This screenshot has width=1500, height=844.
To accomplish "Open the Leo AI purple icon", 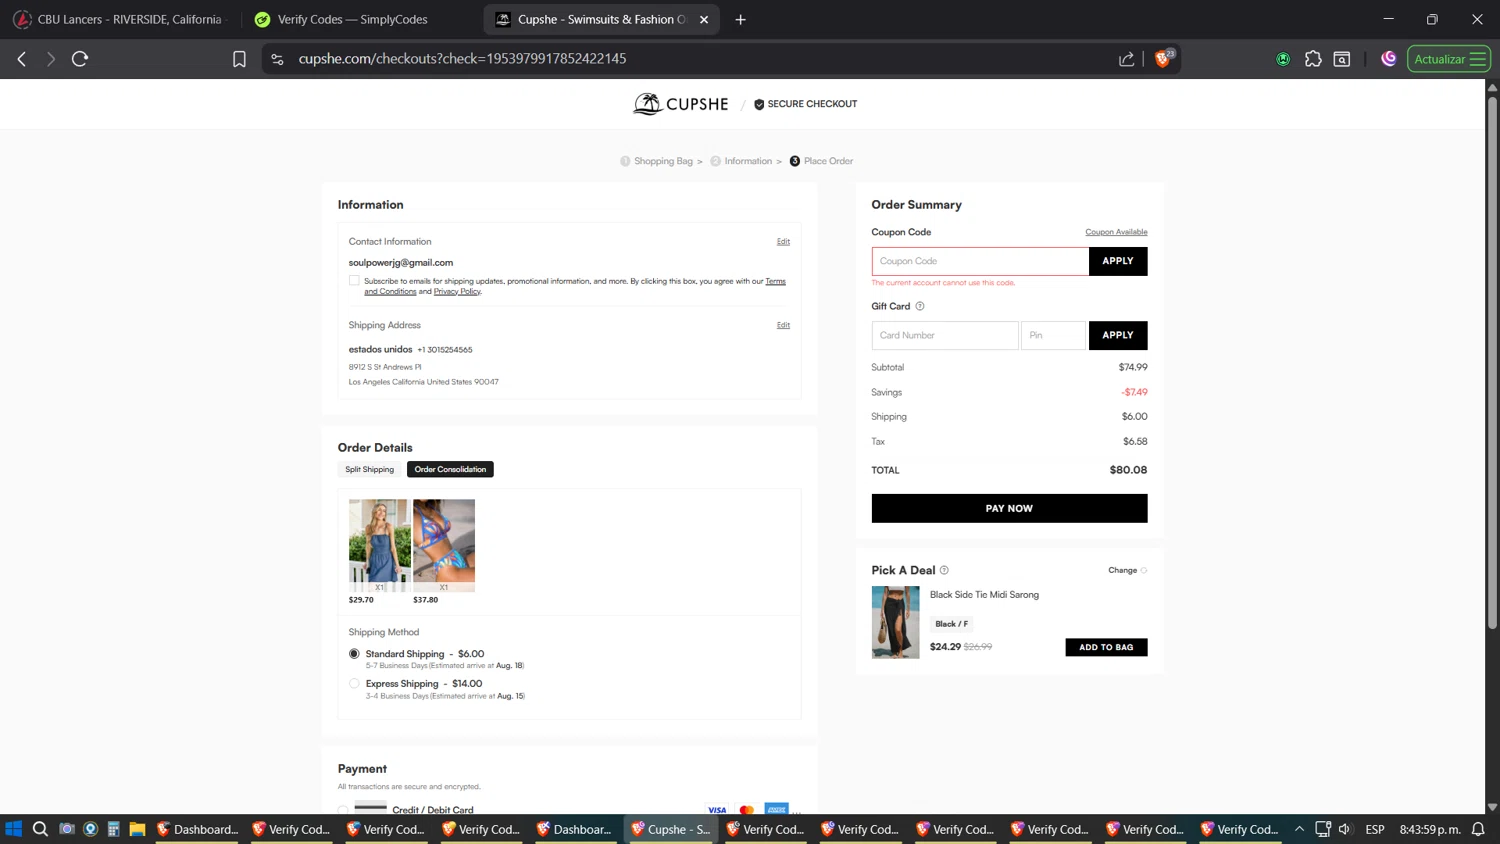I will click(x=1389, y=59).
